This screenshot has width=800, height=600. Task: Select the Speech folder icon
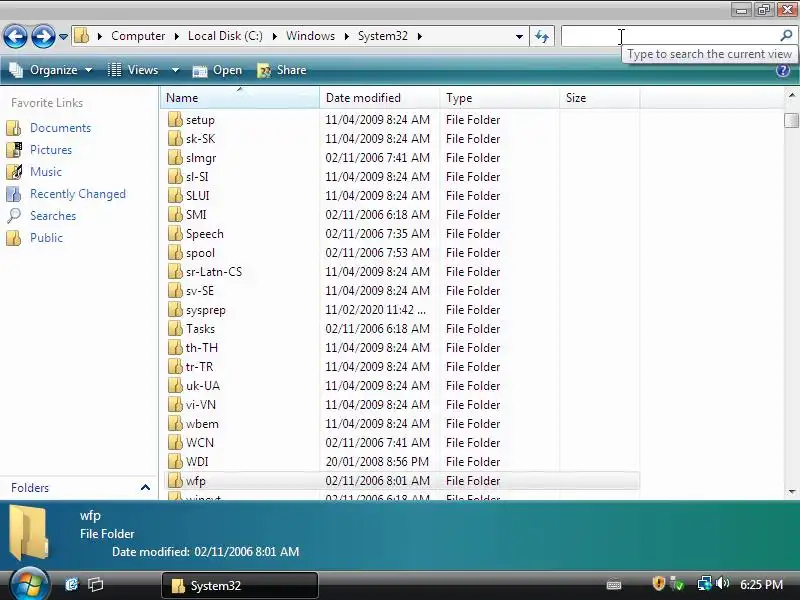point(175,234)
